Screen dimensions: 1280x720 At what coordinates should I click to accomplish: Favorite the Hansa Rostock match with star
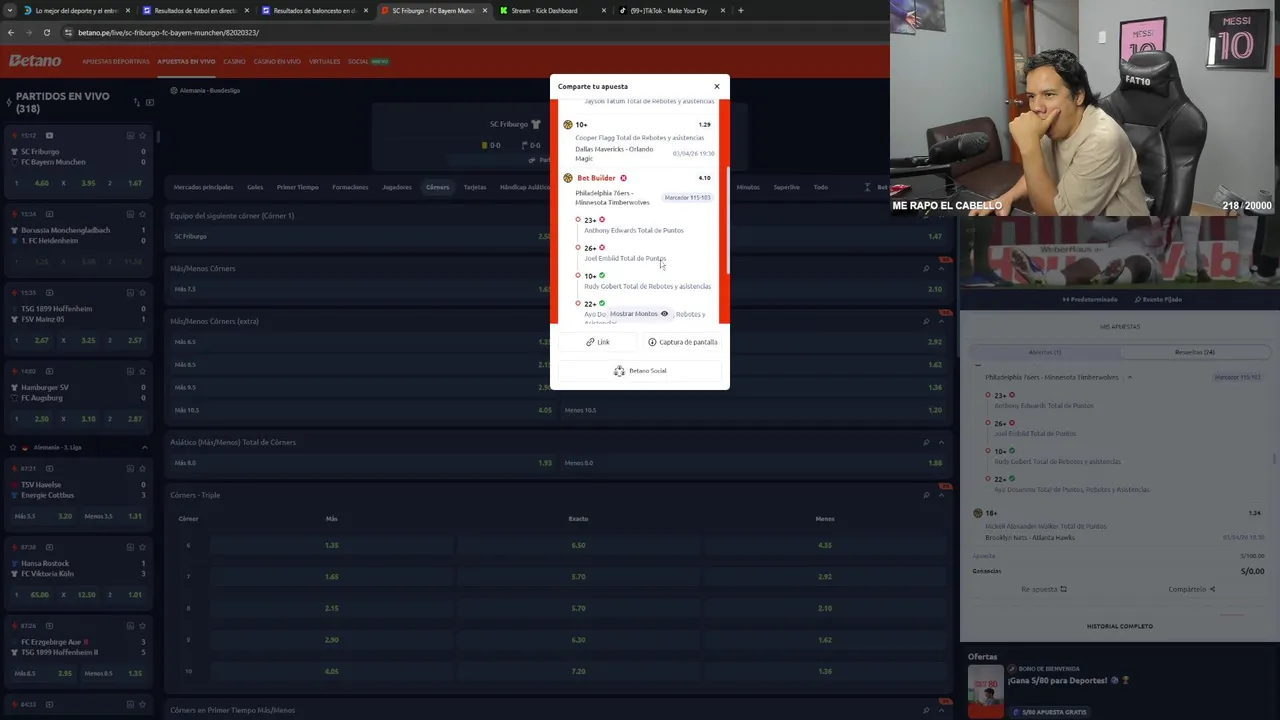coord(143,547)
